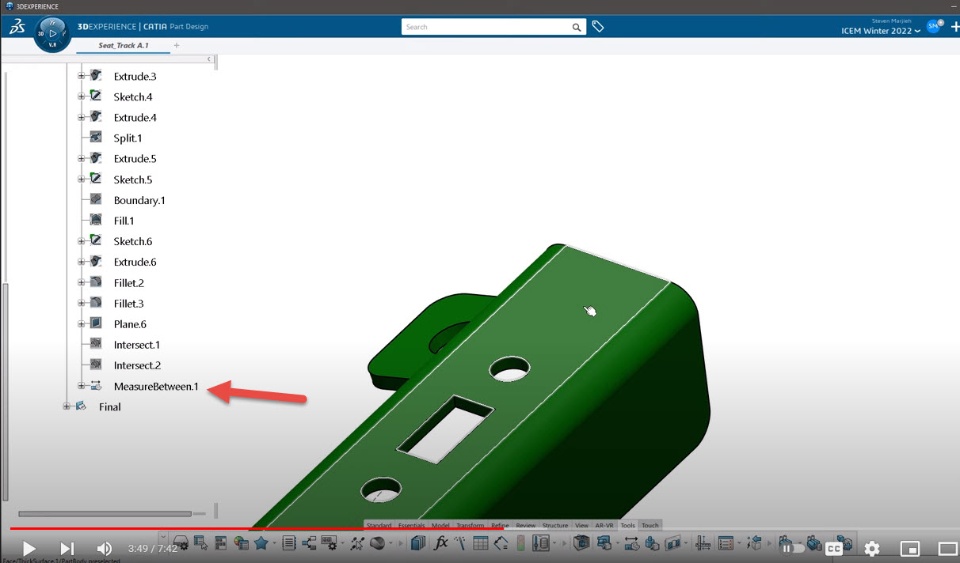The width and height of the screenshot is (960, 563).
Task: Select Fill.1 in the tree
Action: tap(124, 220)
